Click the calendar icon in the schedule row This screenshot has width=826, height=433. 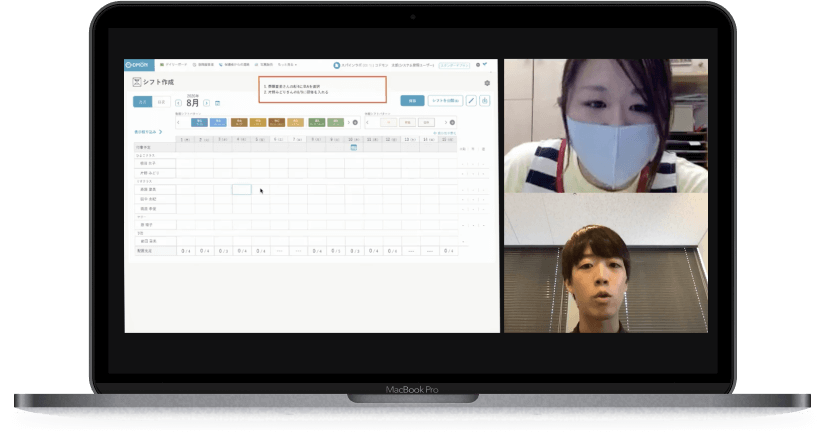[x=353, y=147]
